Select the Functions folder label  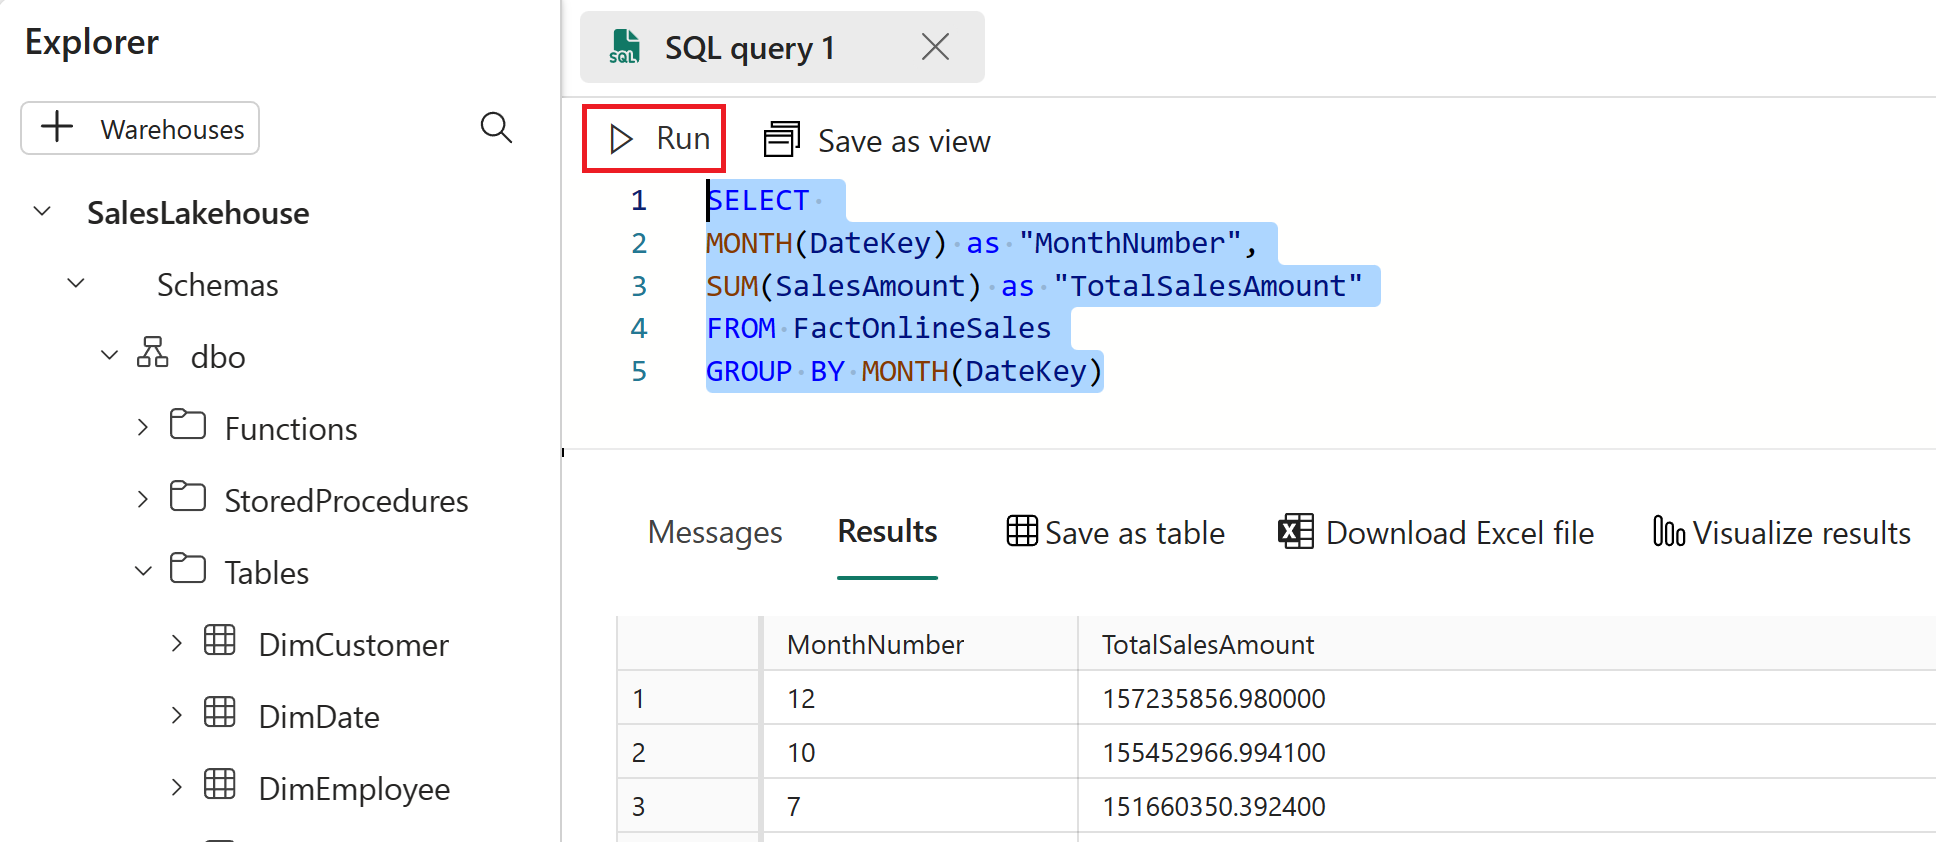pos(291,429)
